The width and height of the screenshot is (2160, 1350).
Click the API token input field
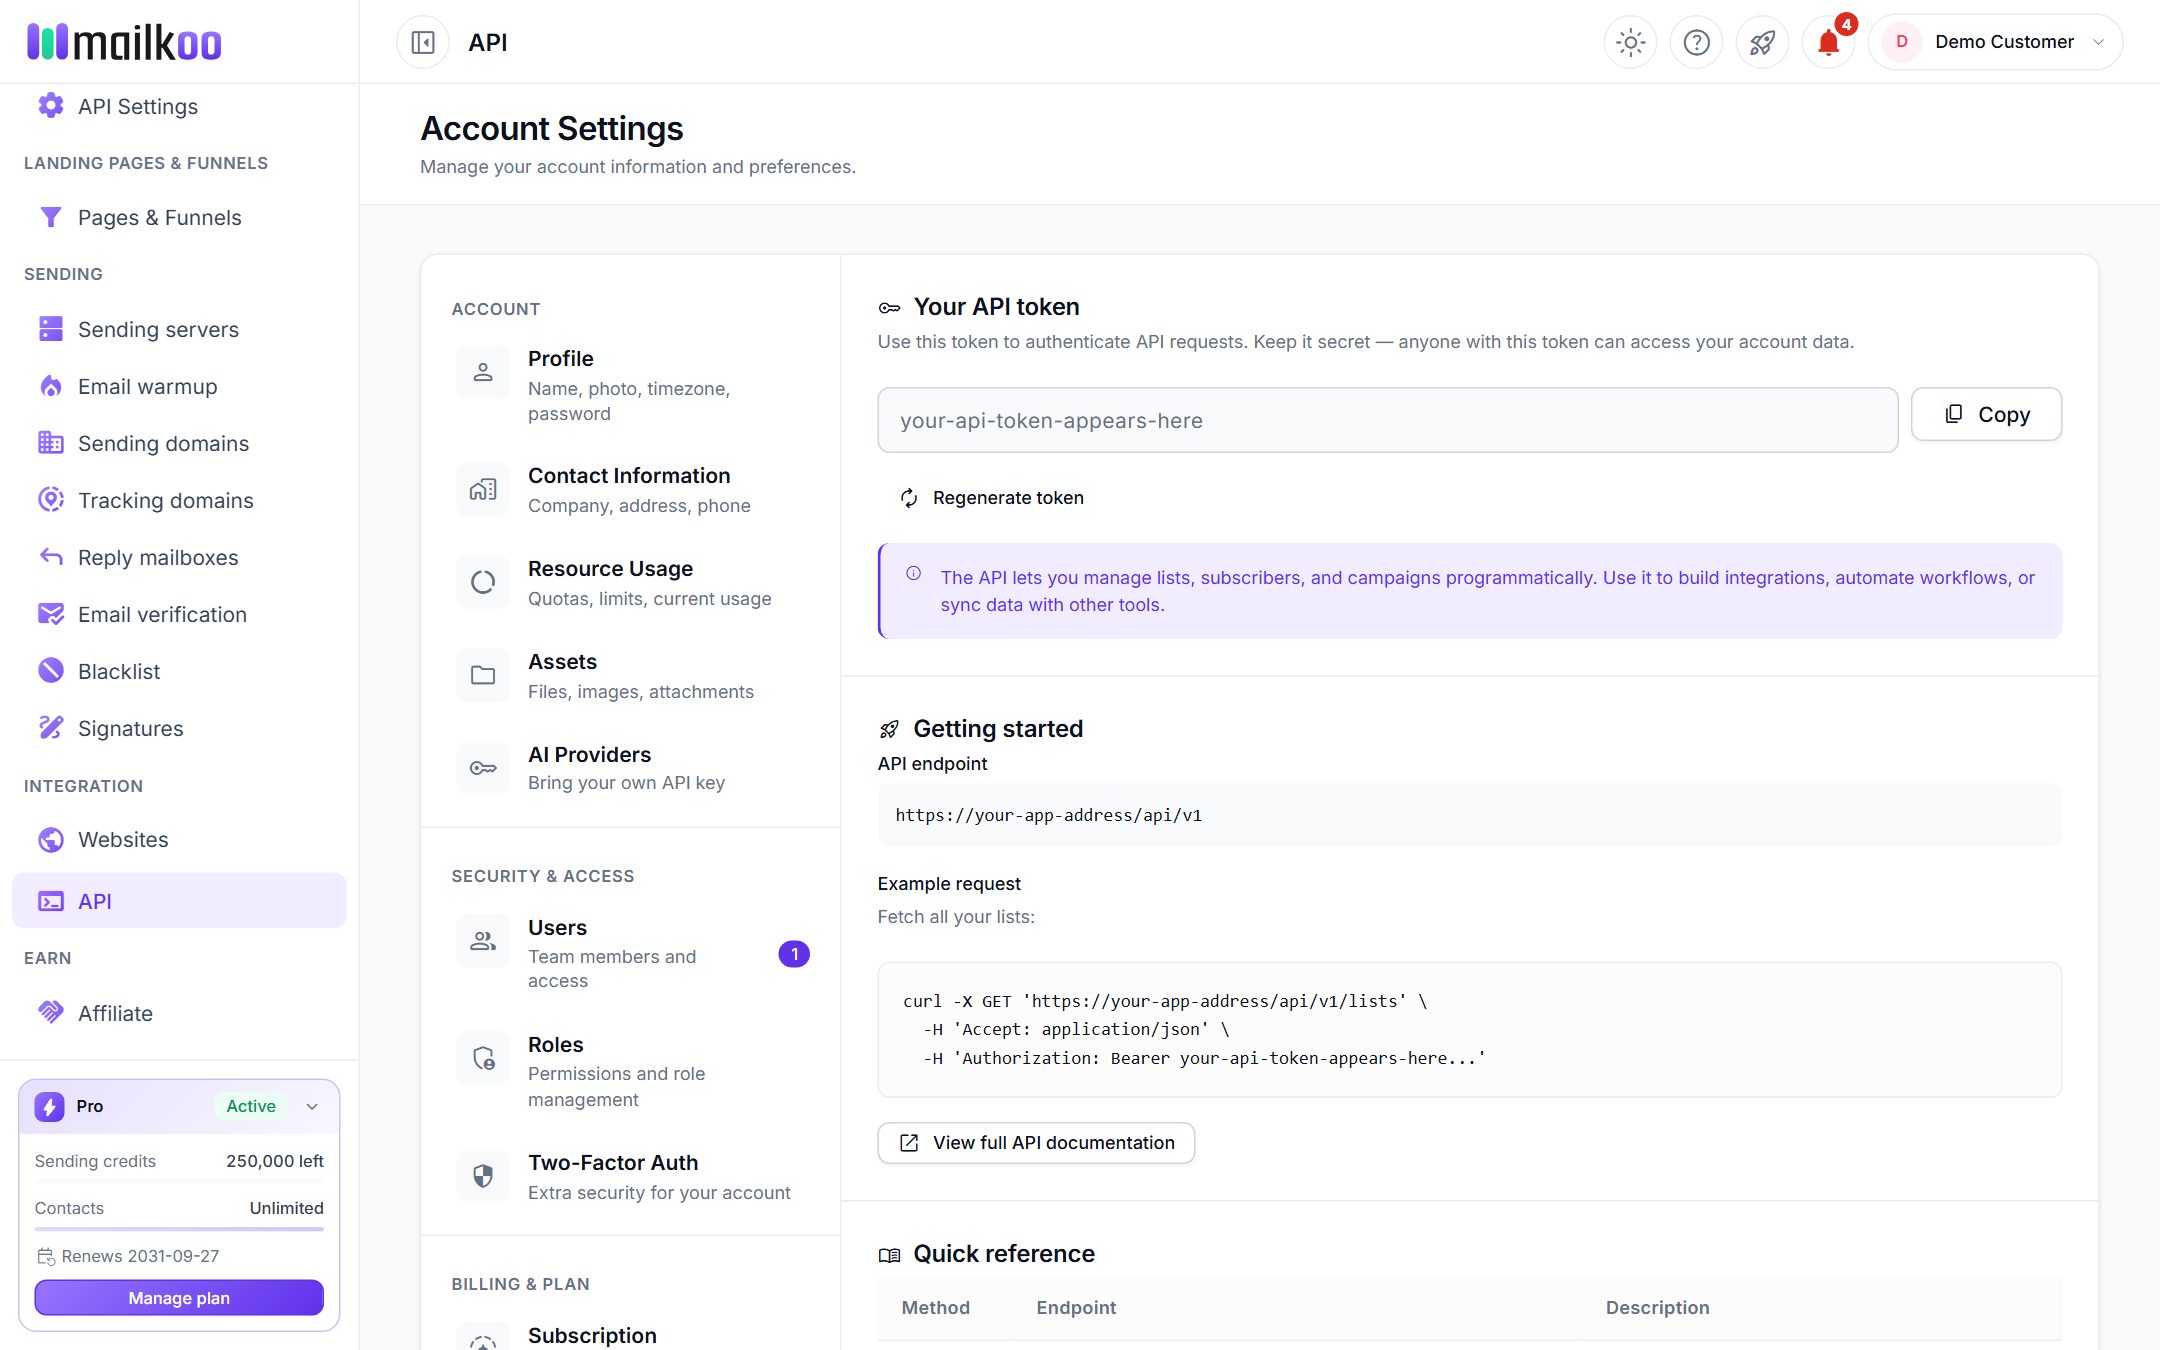click(x=1387, y=420)
